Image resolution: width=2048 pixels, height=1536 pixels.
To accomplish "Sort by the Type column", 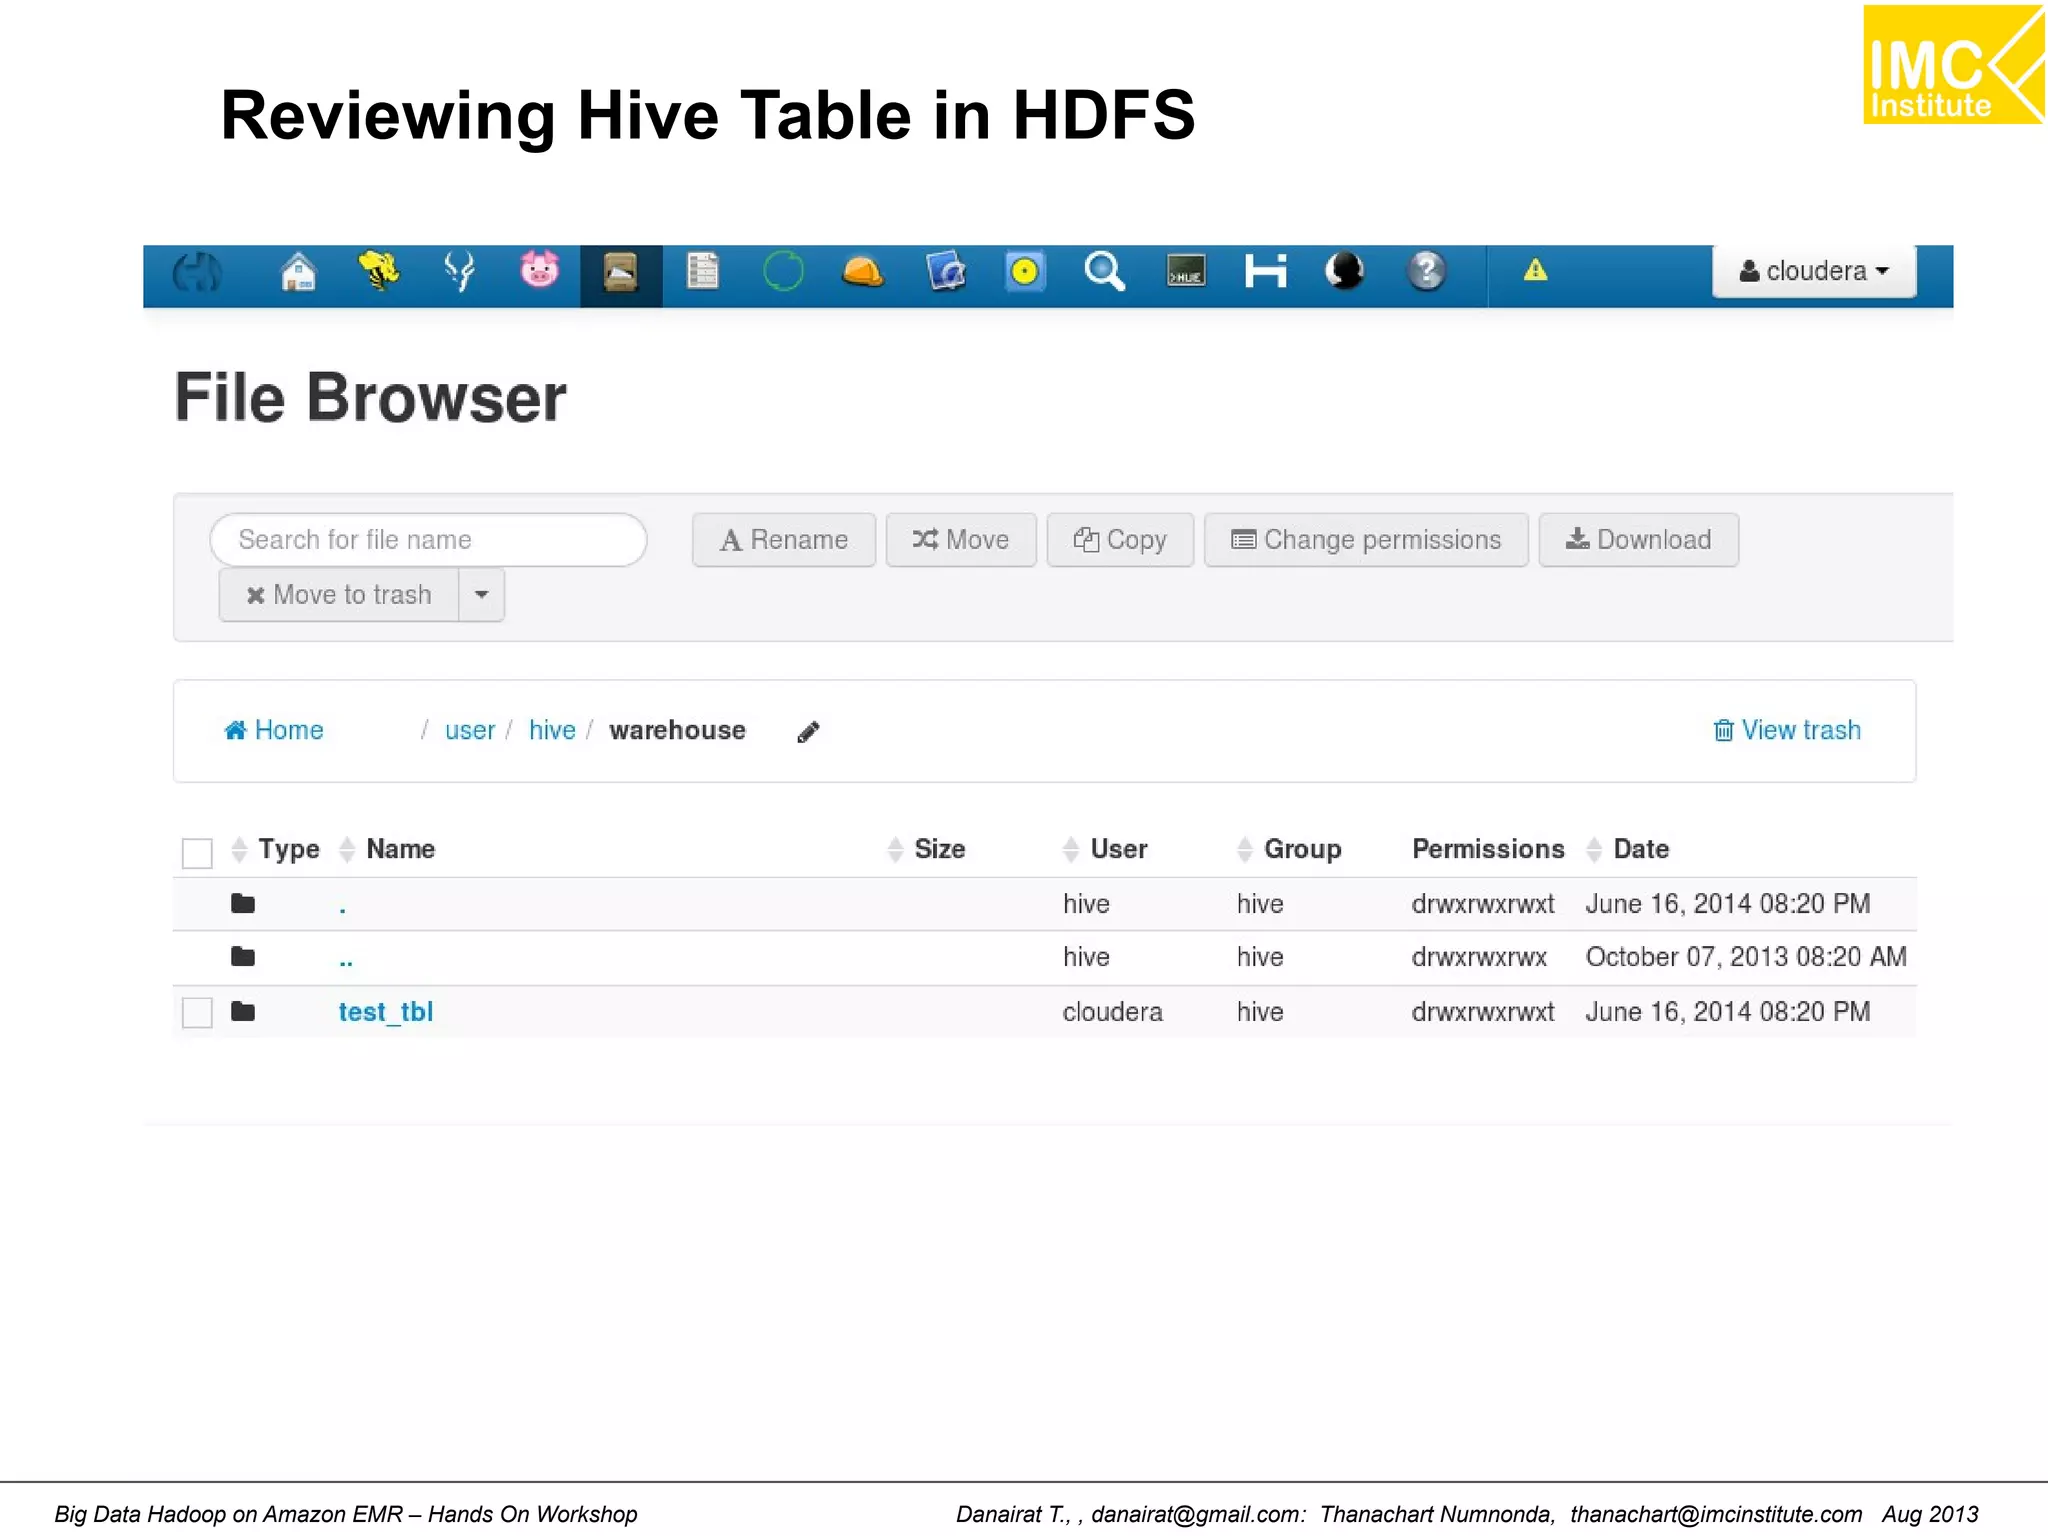I will 275,849.
